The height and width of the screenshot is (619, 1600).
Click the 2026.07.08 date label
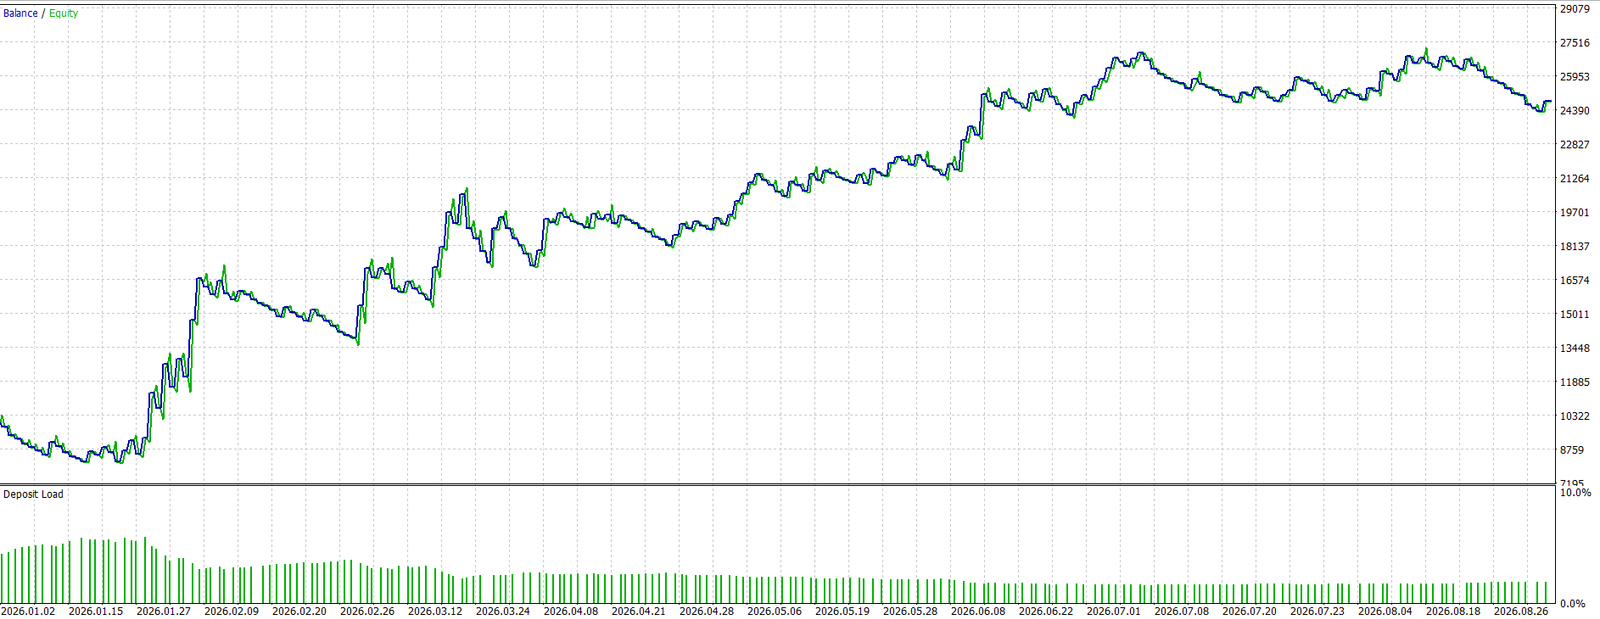click(x=1182, y=611)
